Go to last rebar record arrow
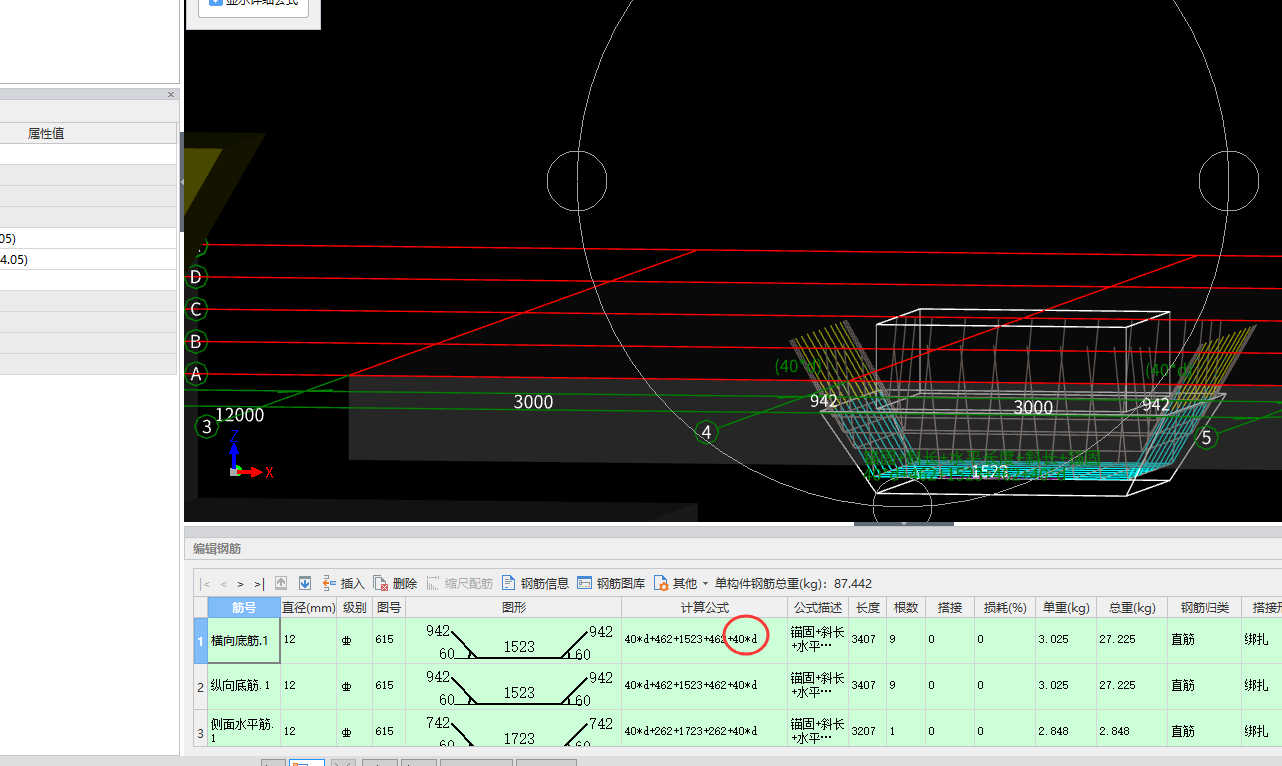This screenshot has height=766, width=1282. [259, 584]
